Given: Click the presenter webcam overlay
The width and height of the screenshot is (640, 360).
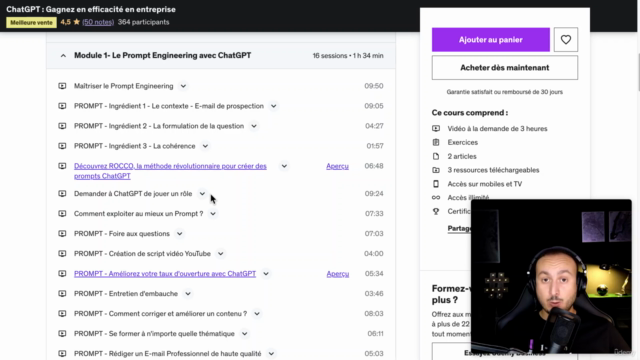Looking at the screenshot, I should 551,276.
